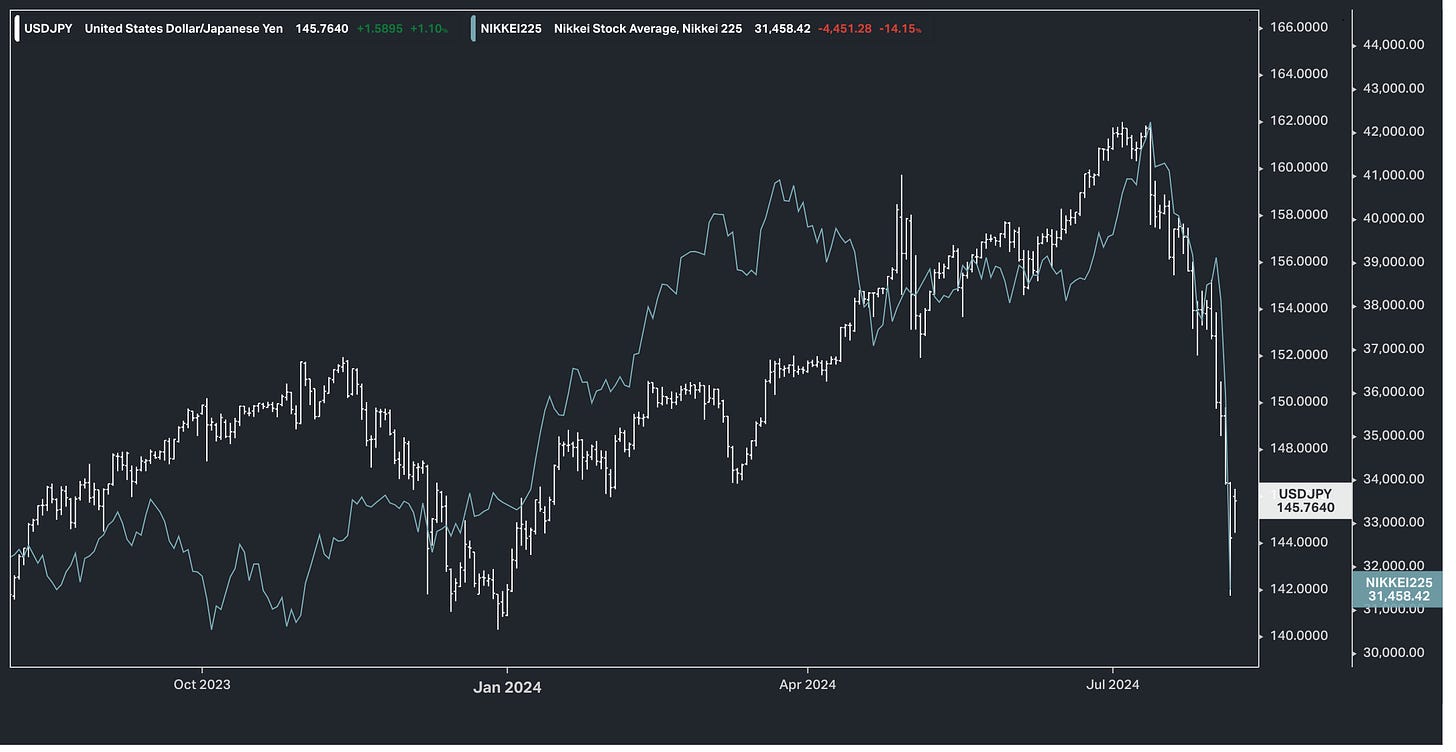Click the Nikkei last value 31,458.42 in legend
Image resolution: width=1456 pixels, height=752 pixels.
tap(781, 29)
